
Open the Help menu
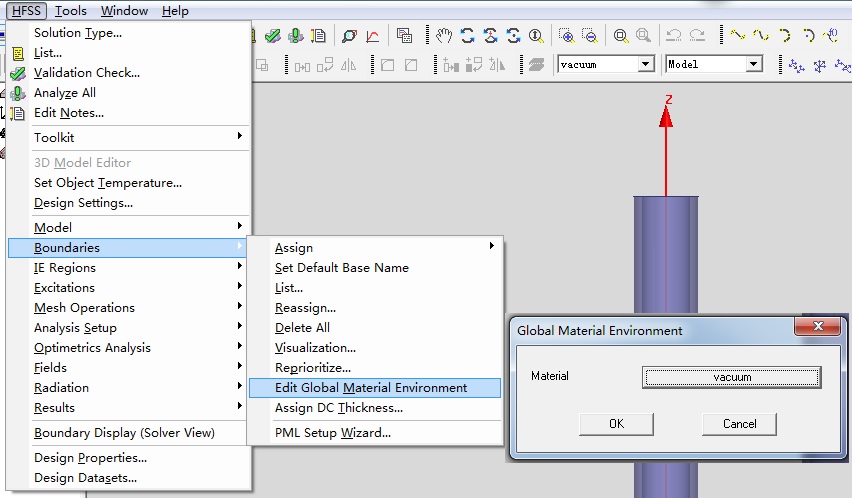pyautogui.click(x=175, y=11)
